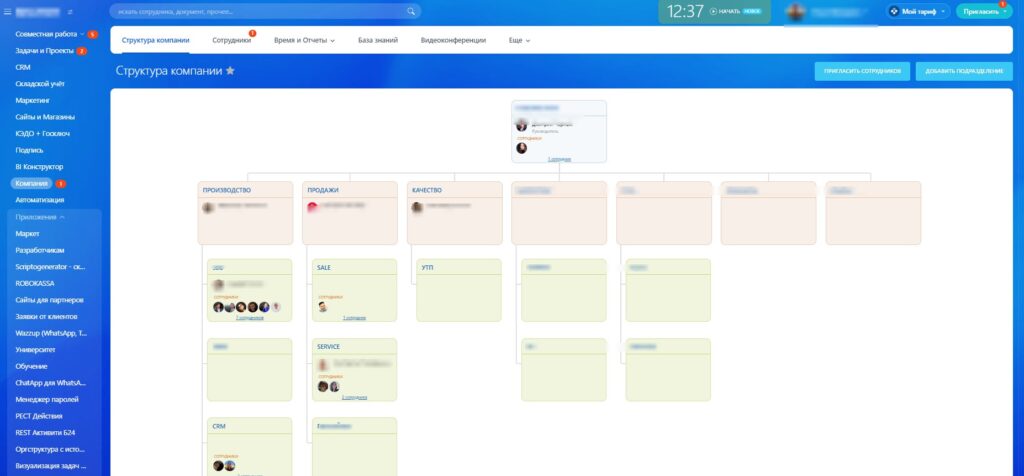Open ROBOKASSA app in sidebar
The height and width of the screenshot is (476, 1024).
(35, 283)
